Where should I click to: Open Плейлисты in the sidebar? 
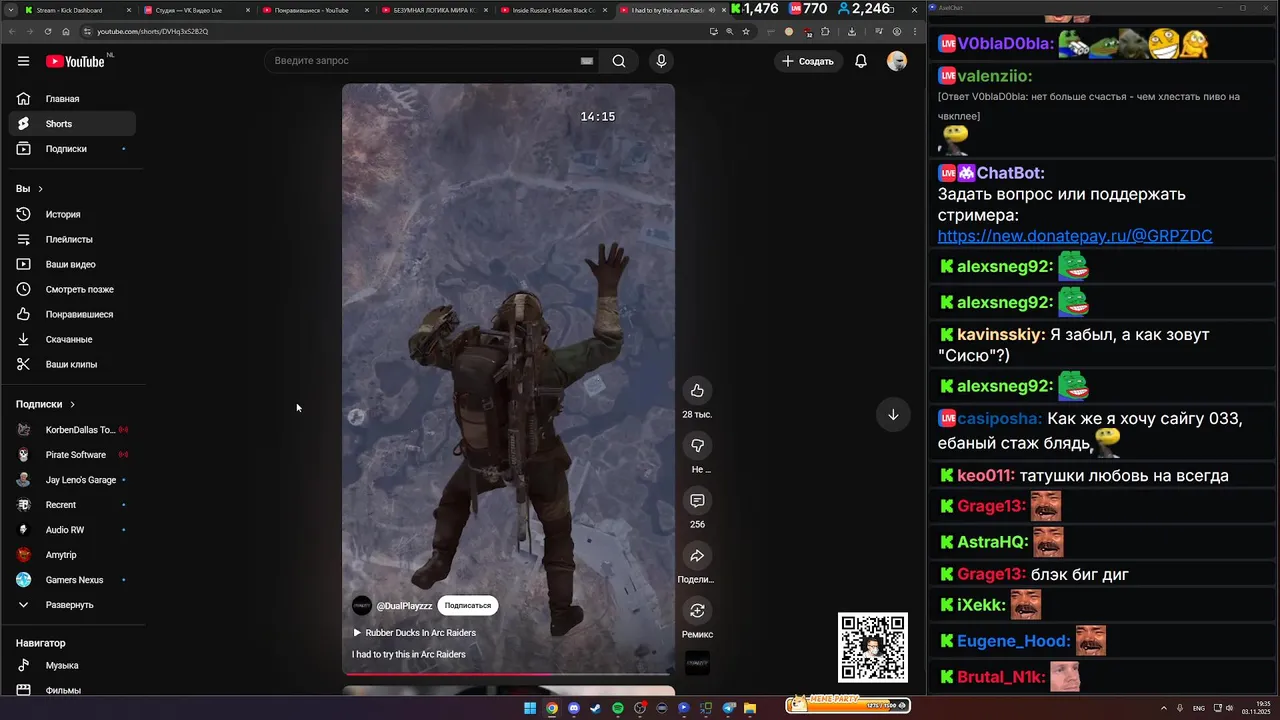(72, 239)
